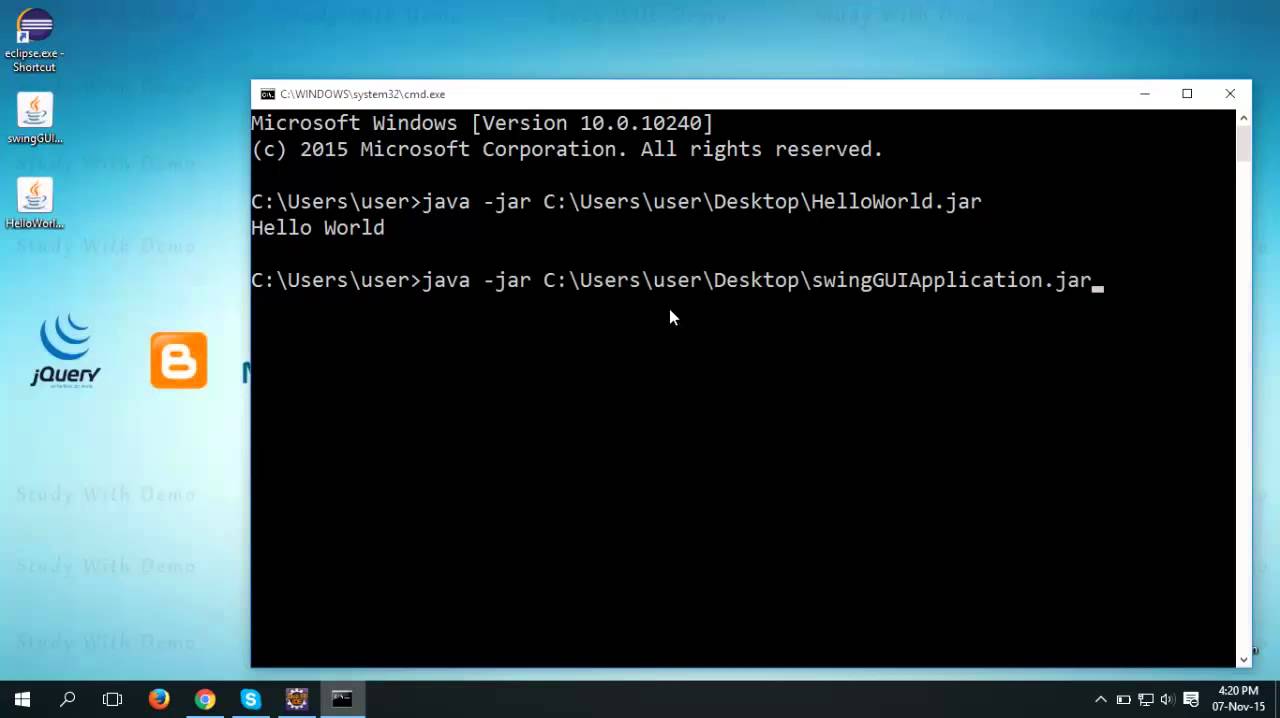Open the Windows Start menu
1280x718 pixels.
[22, 699]
